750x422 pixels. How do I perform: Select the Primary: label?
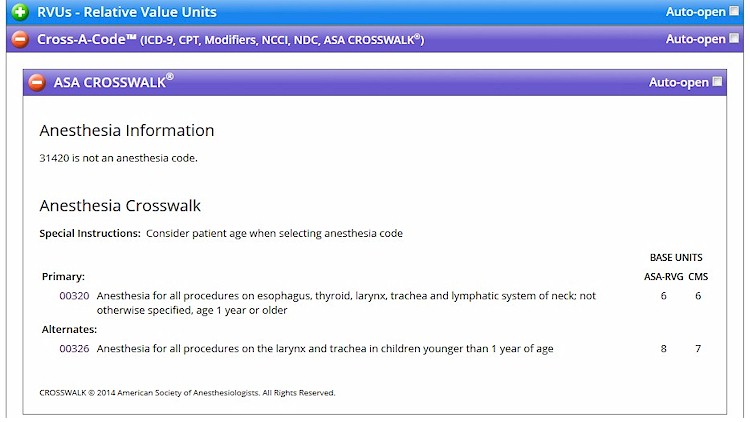[x=63, y=277]
